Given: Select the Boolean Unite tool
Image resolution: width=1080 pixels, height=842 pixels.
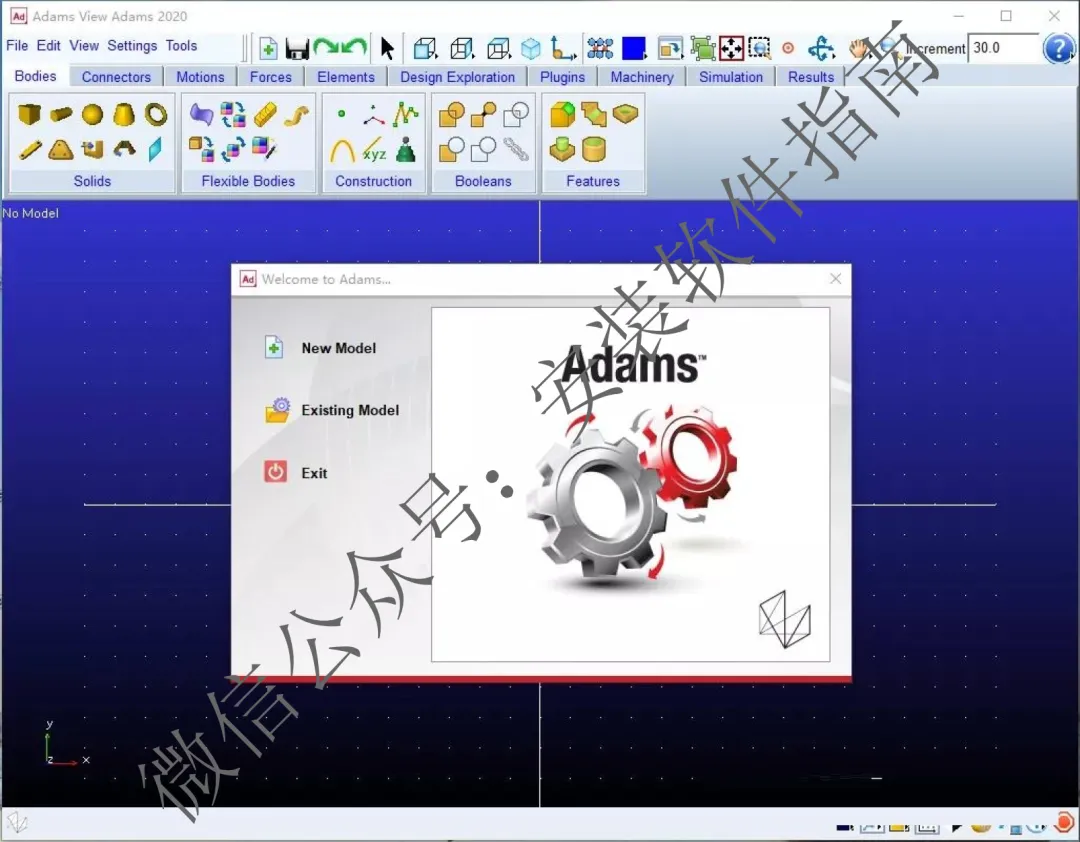Looking at the screenshot, I should click(452, 115).
